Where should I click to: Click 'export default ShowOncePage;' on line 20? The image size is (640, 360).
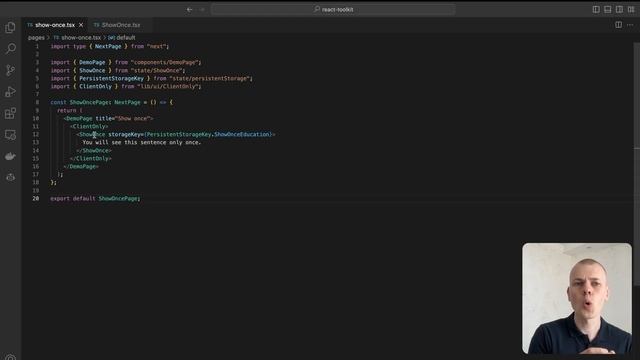click(x=95, y=198)
